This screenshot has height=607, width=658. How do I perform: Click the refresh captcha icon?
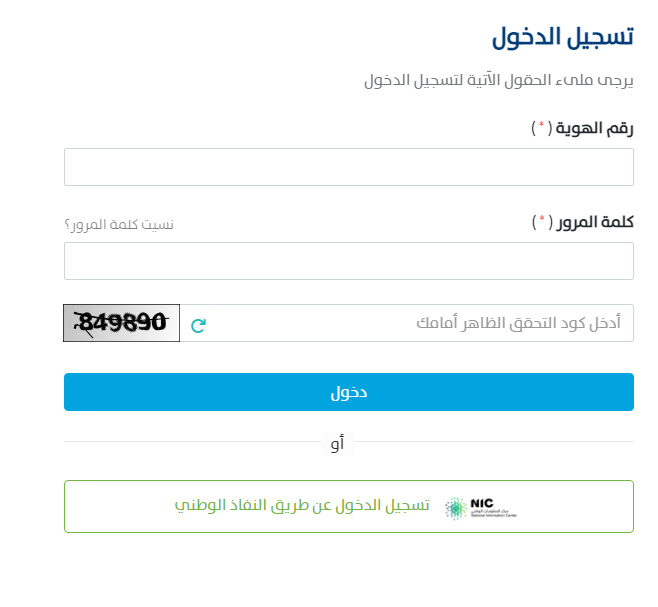[x=198, y=324]
